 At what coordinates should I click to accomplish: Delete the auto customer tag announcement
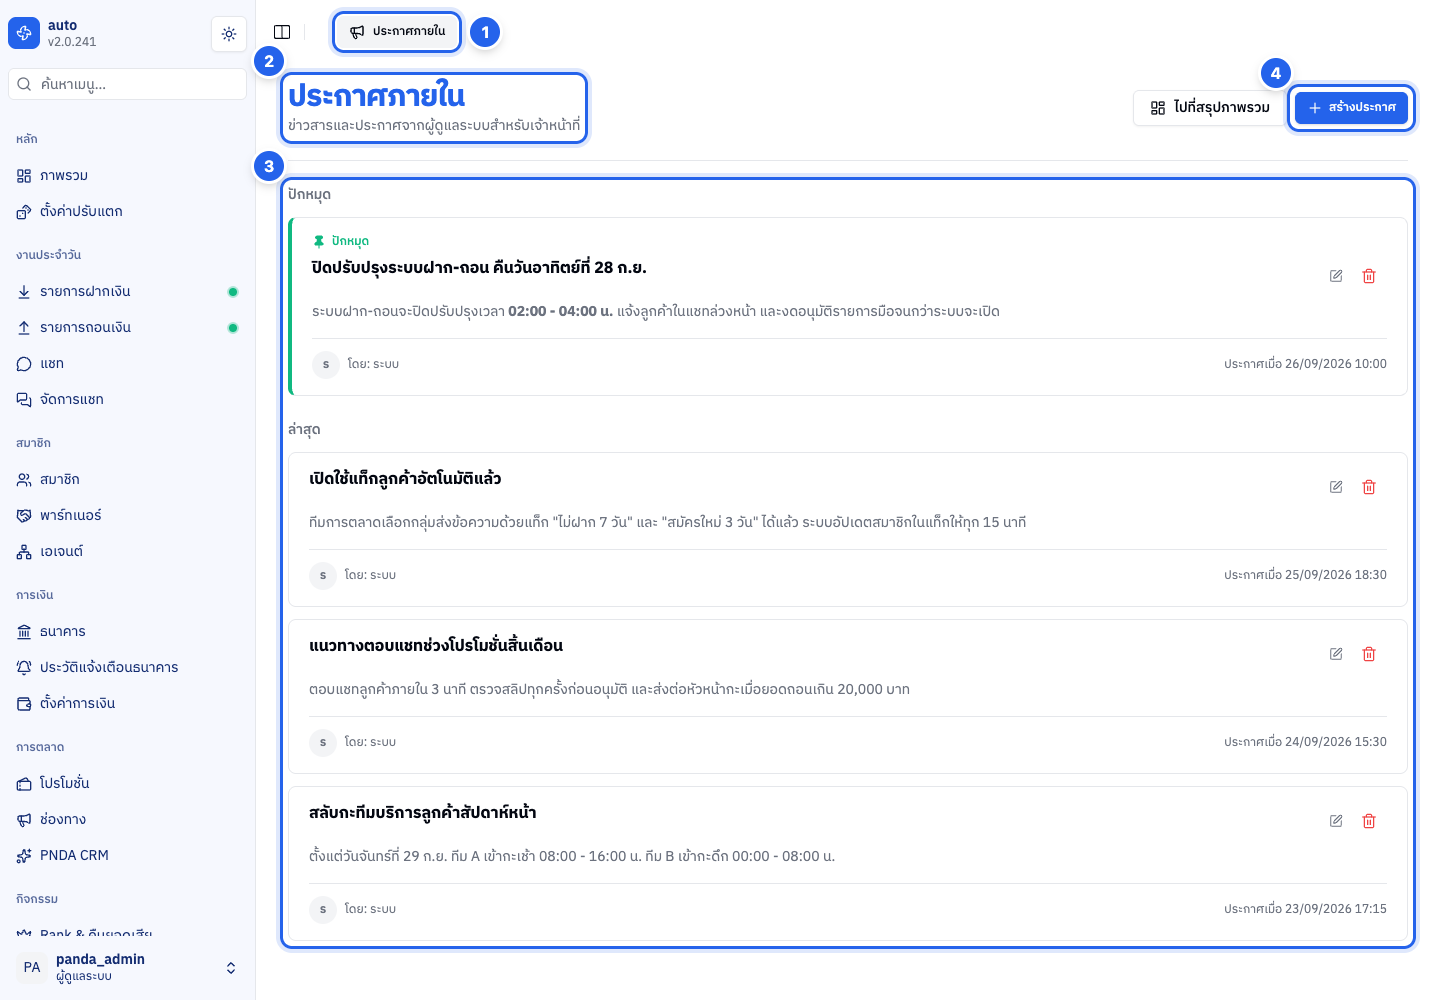coord(1369,487)
